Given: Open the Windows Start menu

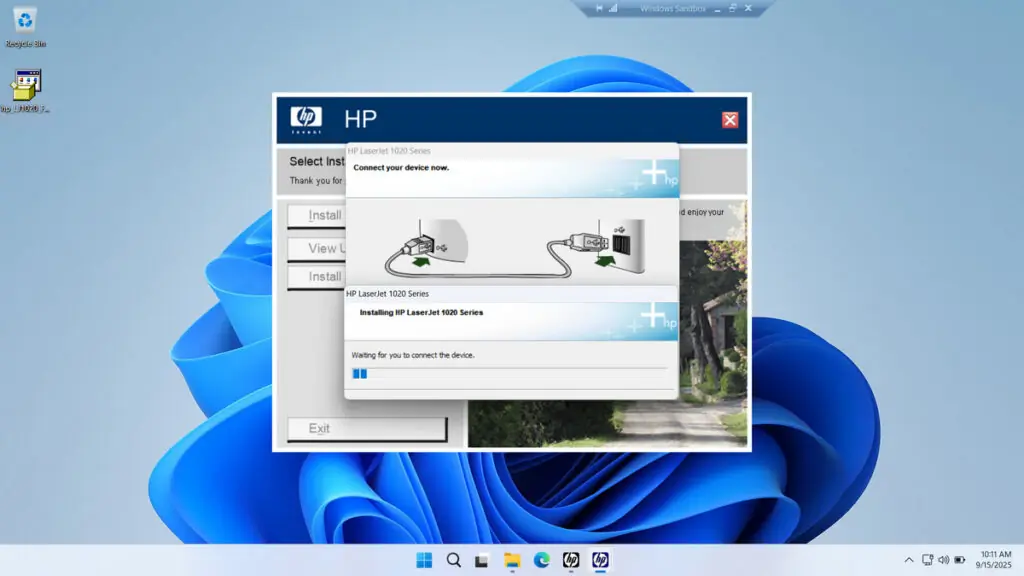Looking at the screenshot, I should (424, 560).
